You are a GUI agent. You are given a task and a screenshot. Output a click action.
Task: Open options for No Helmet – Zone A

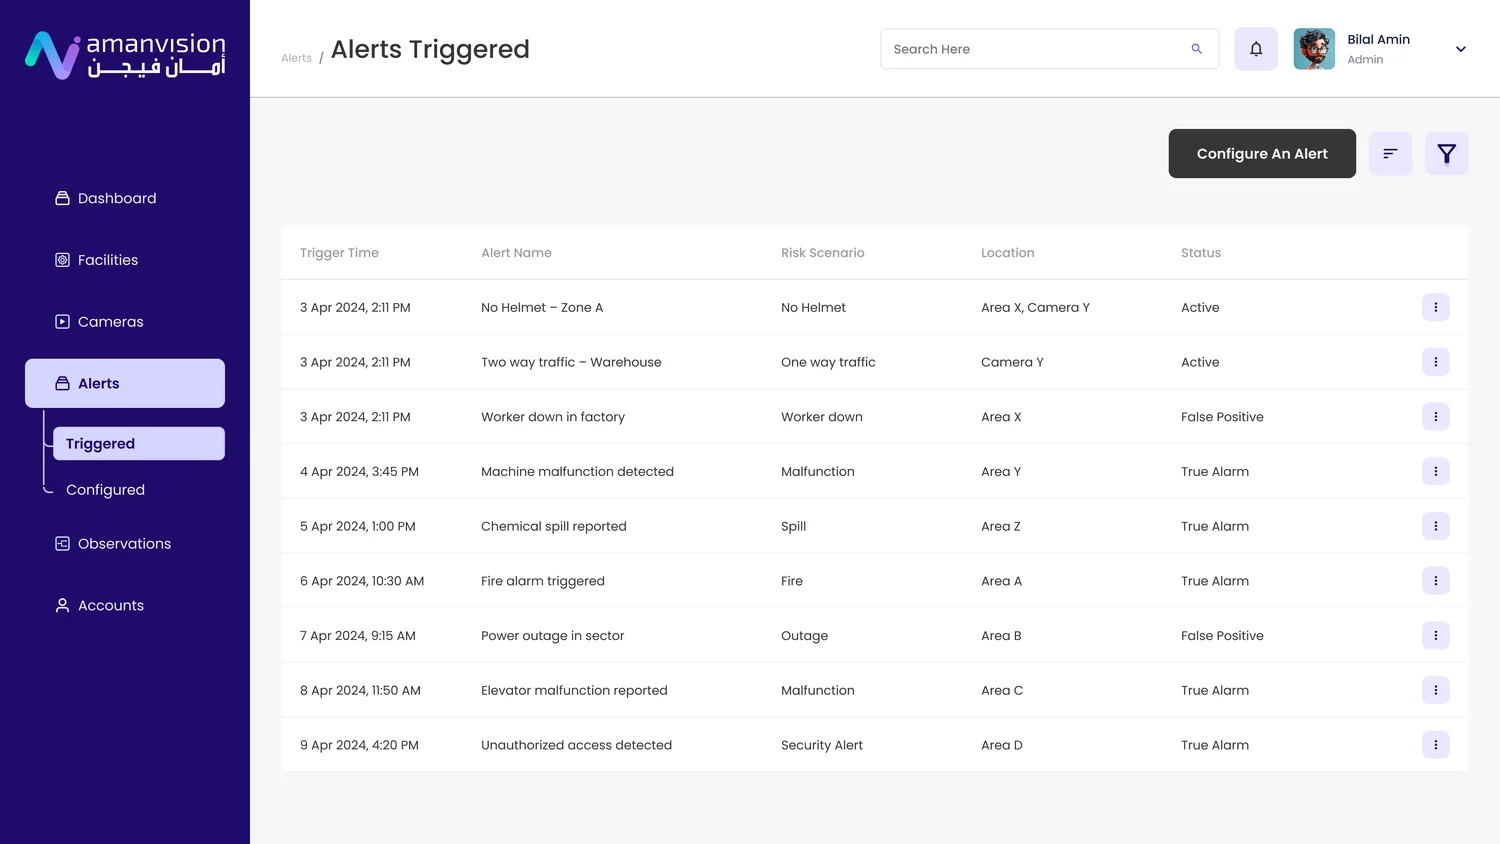[x=1436, y=307]
